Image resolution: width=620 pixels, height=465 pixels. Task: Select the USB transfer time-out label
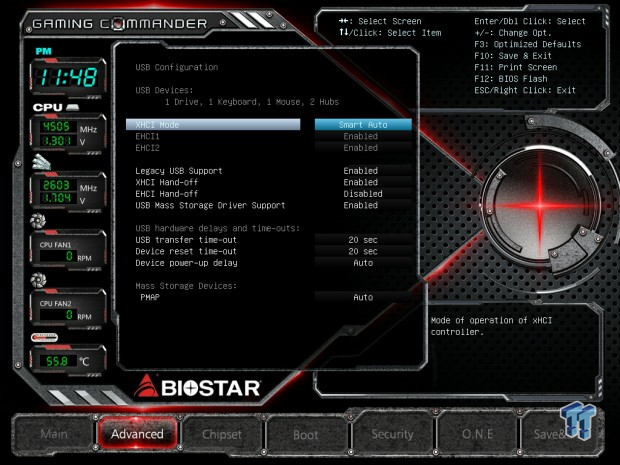[x=186, y=240]
